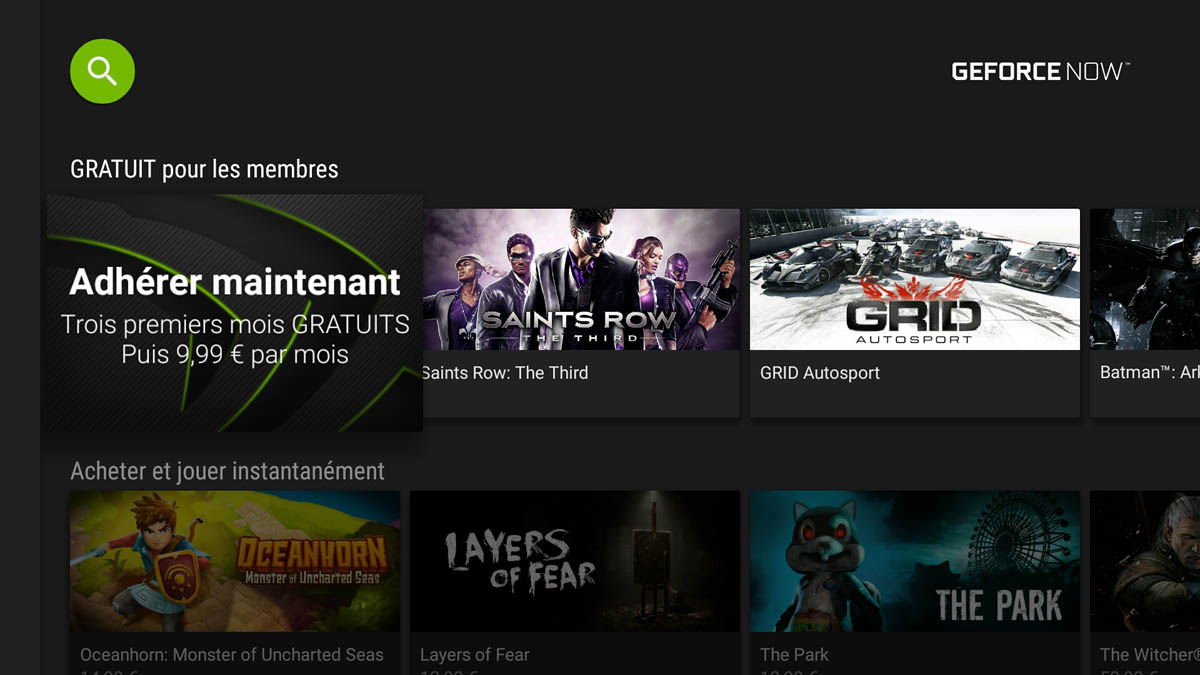Select The Witcher cover image
This screenshot has width=1200, height=675.
[x=1145, y=560]
